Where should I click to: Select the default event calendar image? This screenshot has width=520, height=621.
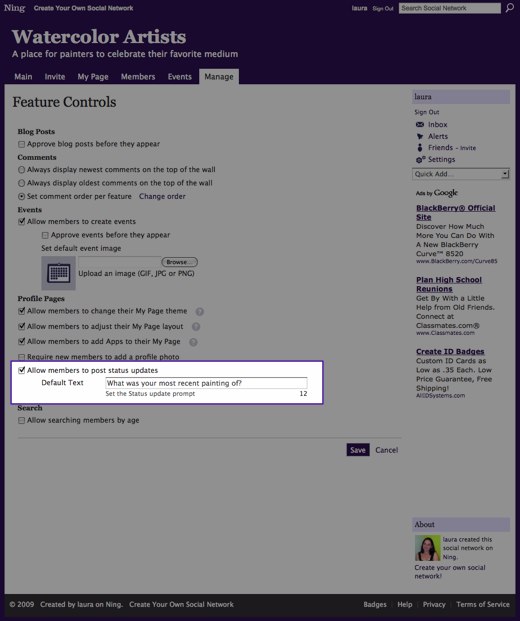click(59, 273)
